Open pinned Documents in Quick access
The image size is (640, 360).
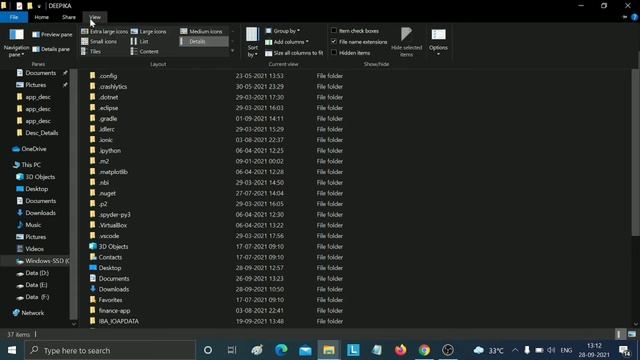pos(40,73)
